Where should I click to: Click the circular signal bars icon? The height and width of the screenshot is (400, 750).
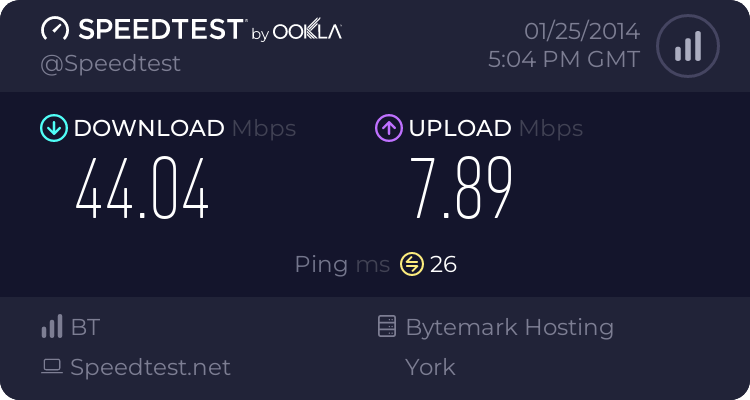(x=688, y=46)
